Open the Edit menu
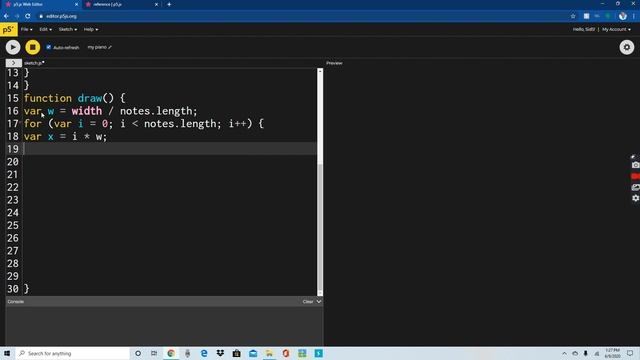Image resolution: width=640 pixels, height=360 pixels. click(x=45, y=29)
